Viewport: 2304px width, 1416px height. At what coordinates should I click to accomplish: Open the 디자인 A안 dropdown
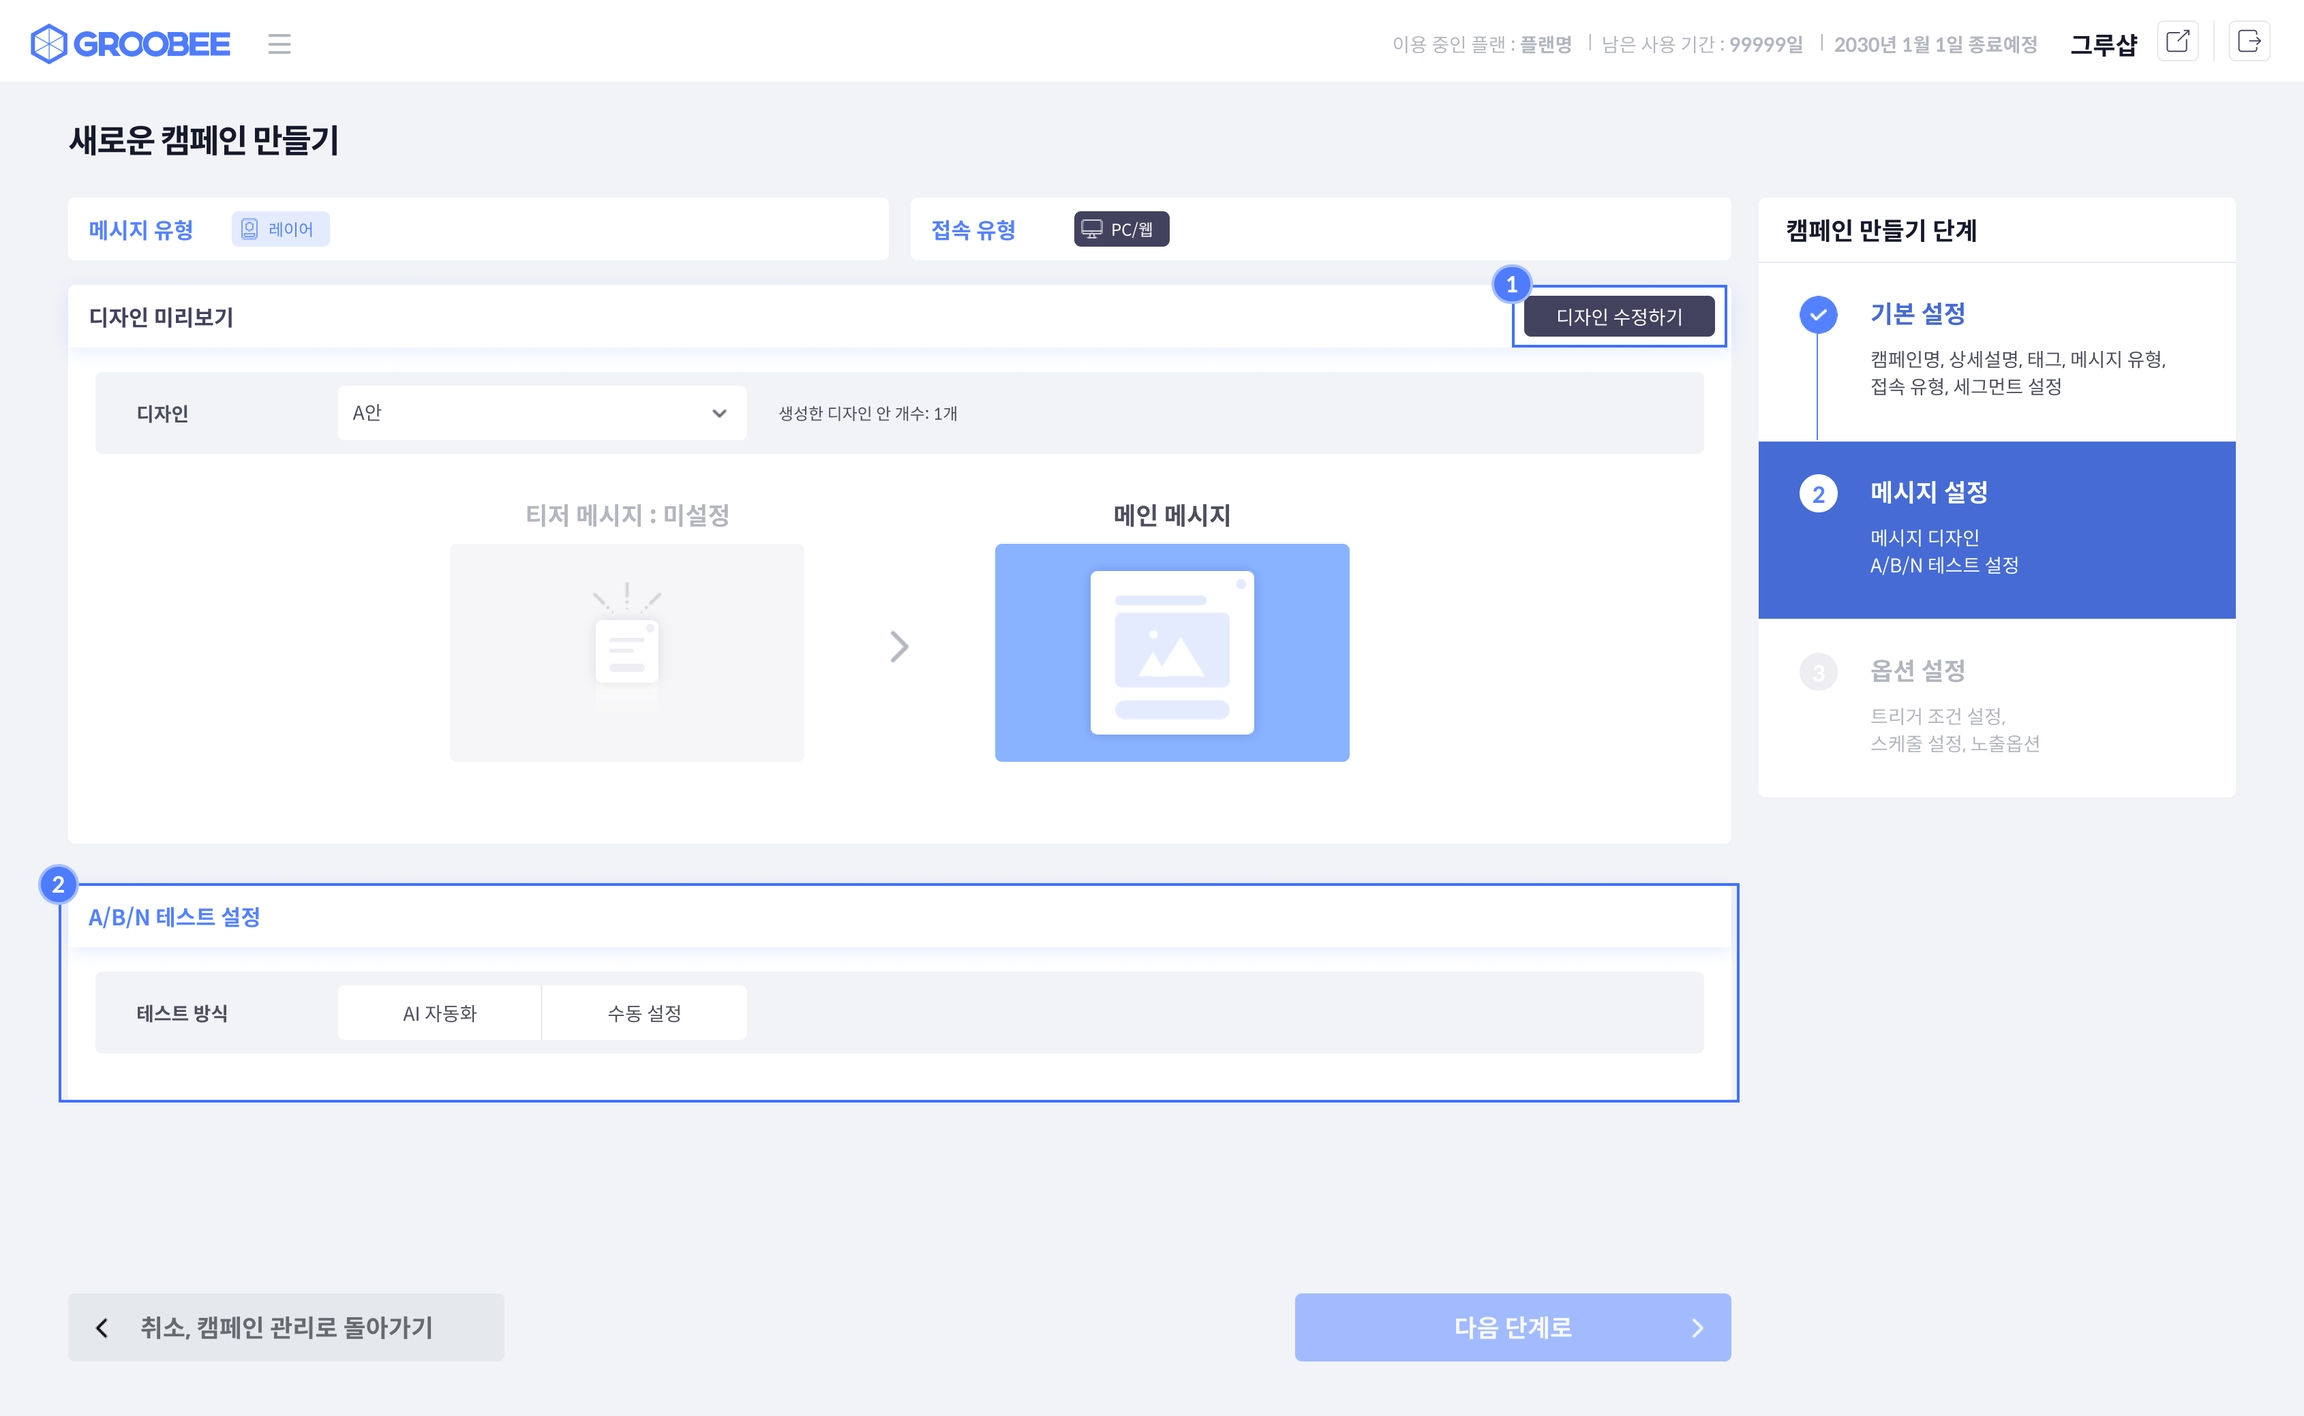coord(541,413)
